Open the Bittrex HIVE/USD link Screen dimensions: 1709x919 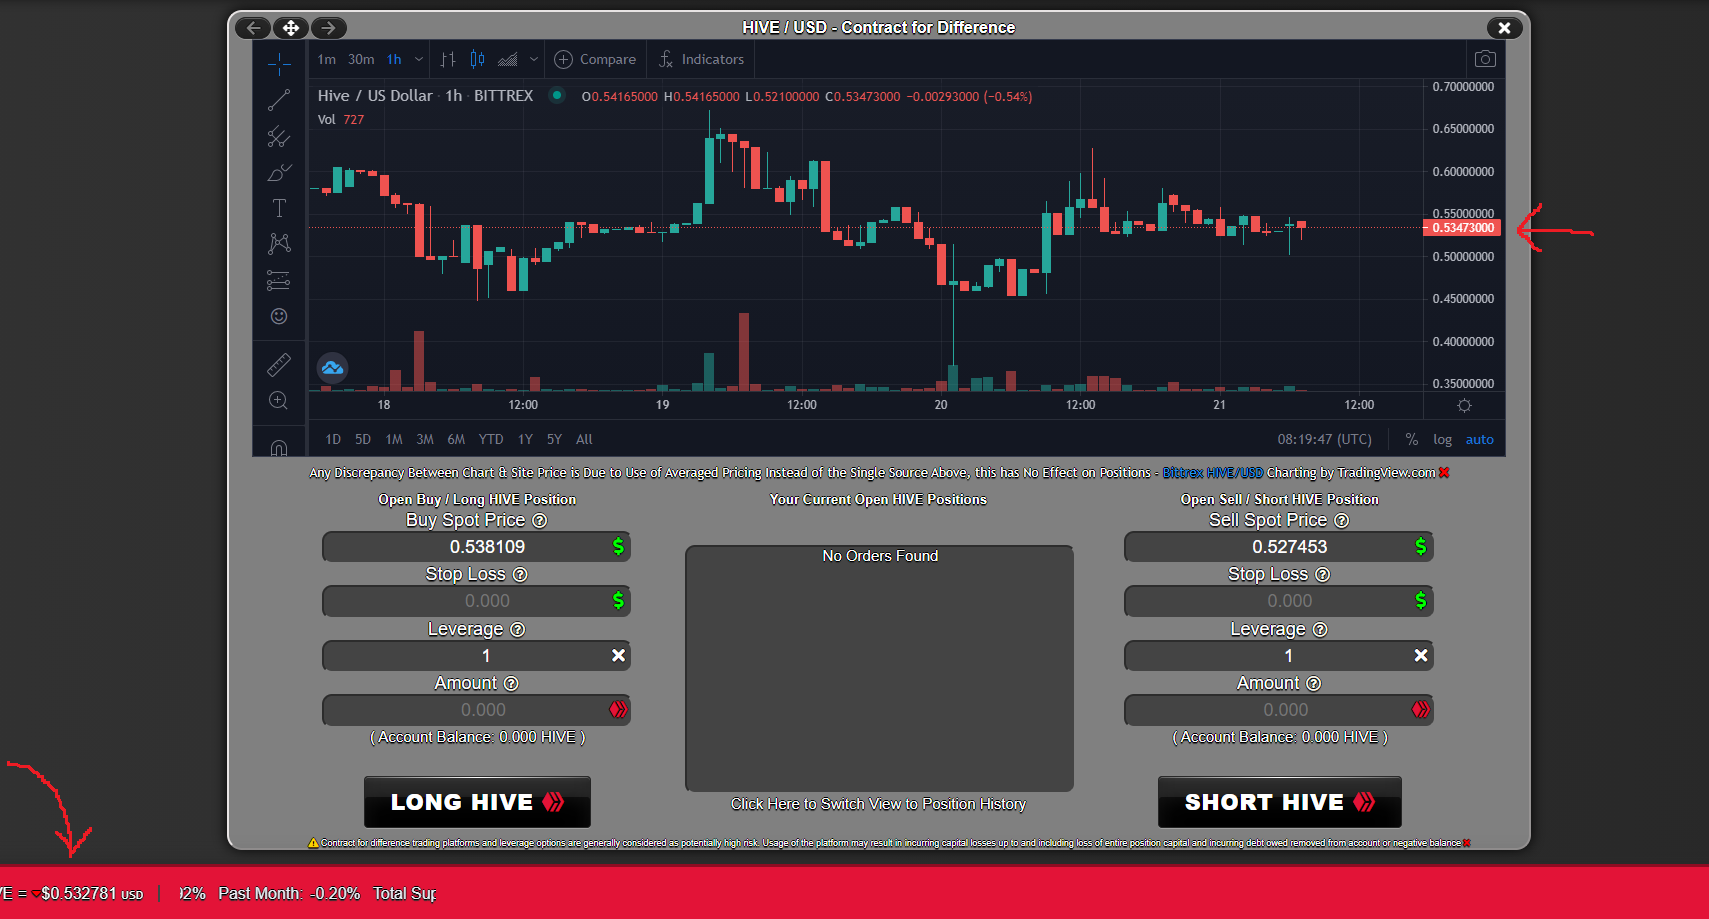(1212, 473)
